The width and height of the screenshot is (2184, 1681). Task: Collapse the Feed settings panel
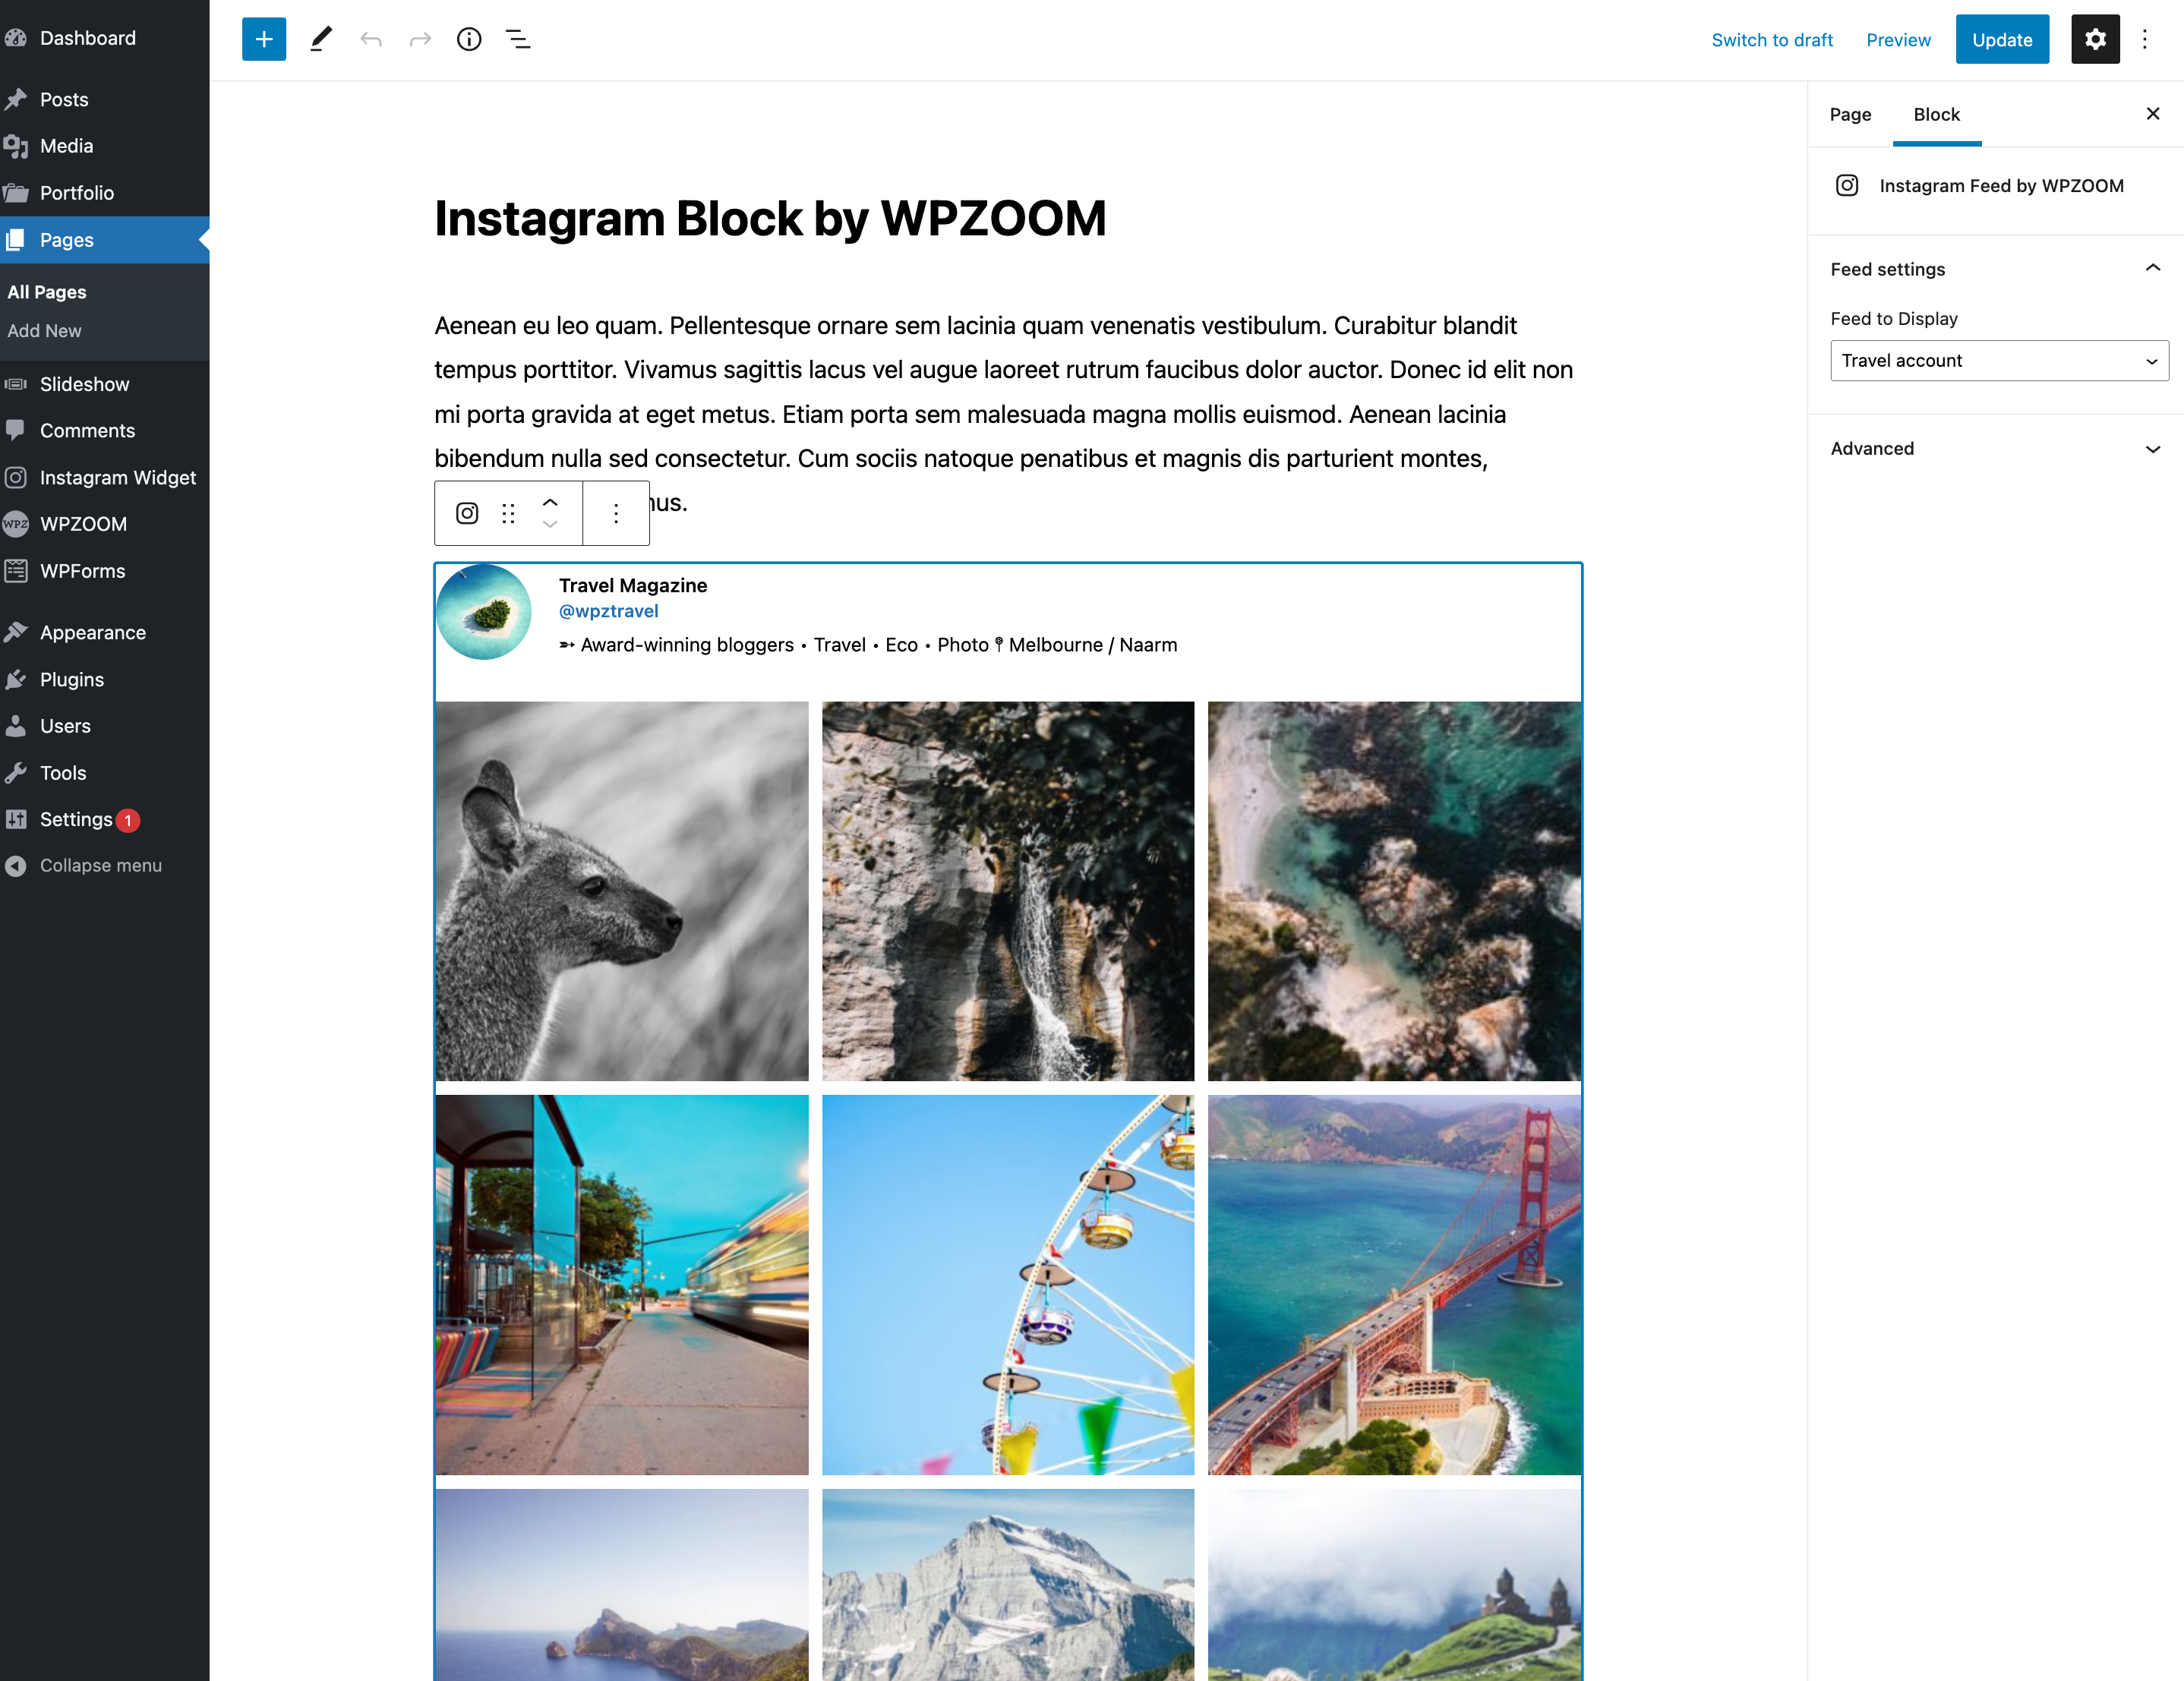click(x=1996, y=269)
